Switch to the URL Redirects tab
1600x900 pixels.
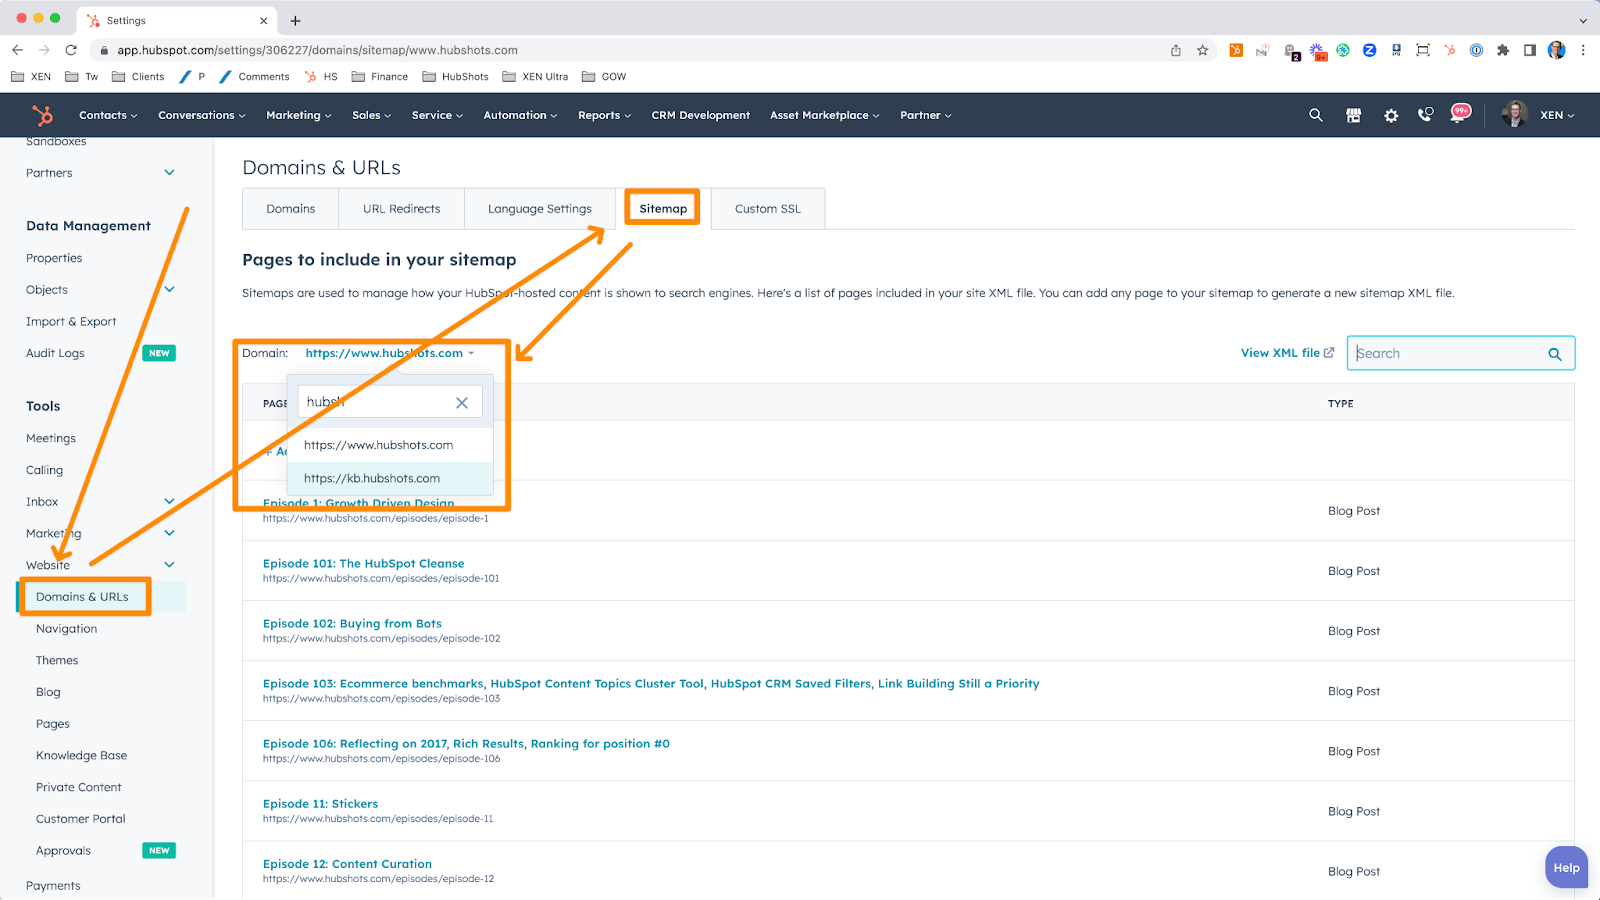(x=401, y=209)
